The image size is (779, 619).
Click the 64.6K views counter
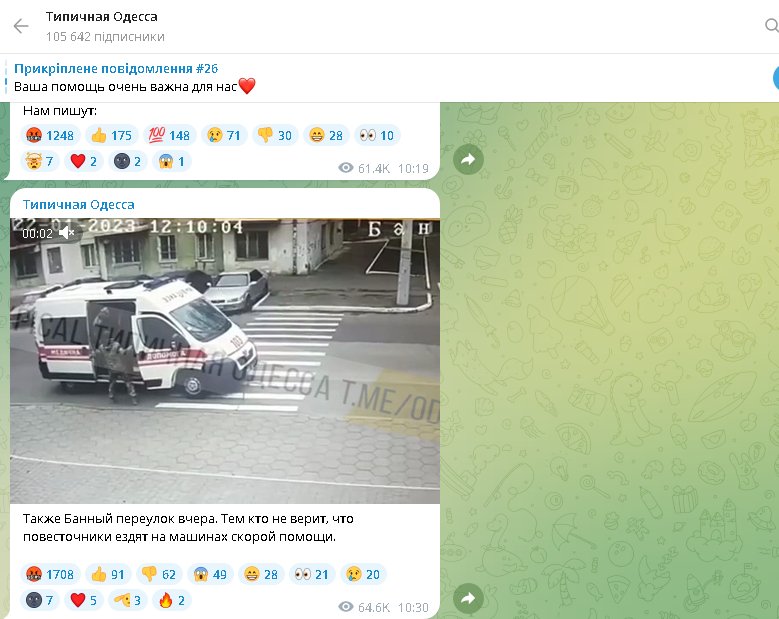pos(364,607)
